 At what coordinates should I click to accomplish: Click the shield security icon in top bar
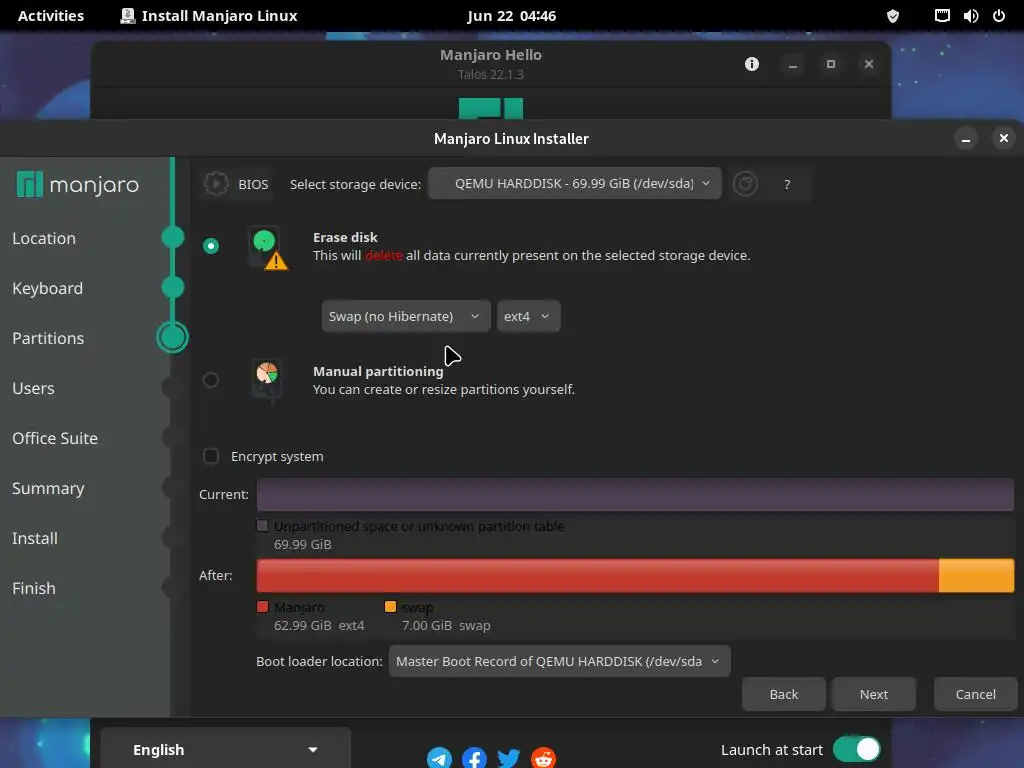pyautogui.click(x=893, y=16)
